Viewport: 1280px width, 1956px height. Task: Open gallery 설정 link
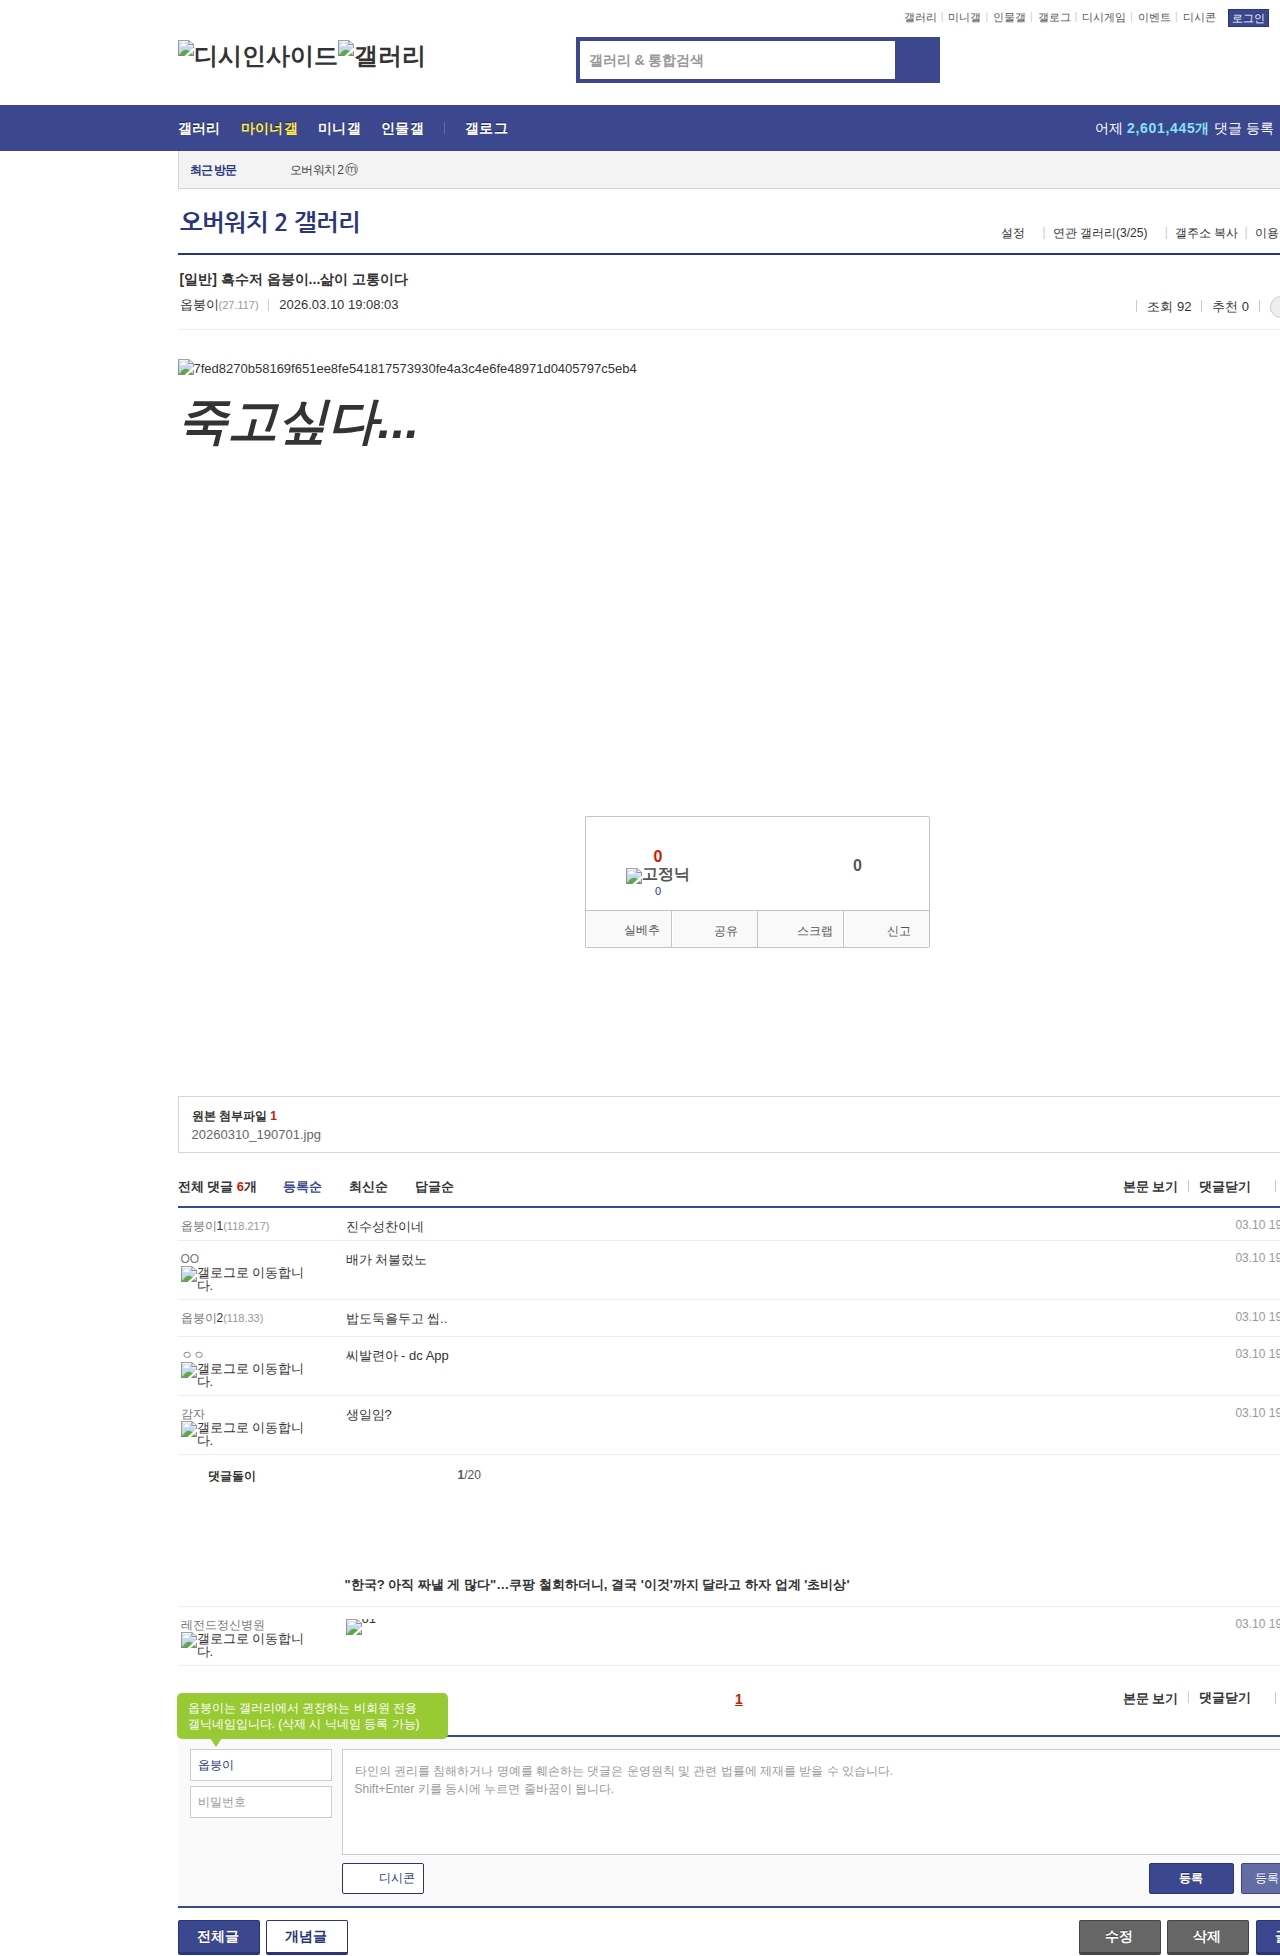(x=1013, y=233)
